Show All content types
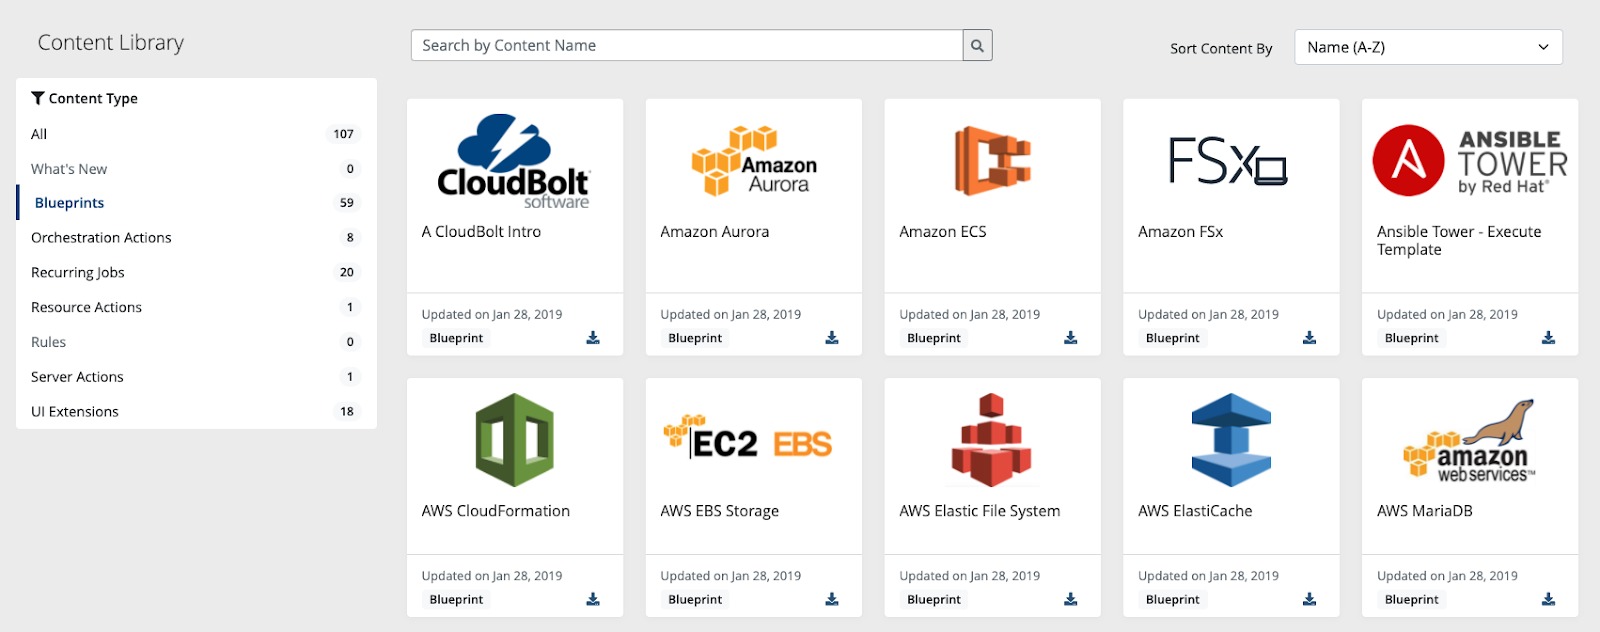The width and height of the screenshot is (1600, 632). point(196,134)
